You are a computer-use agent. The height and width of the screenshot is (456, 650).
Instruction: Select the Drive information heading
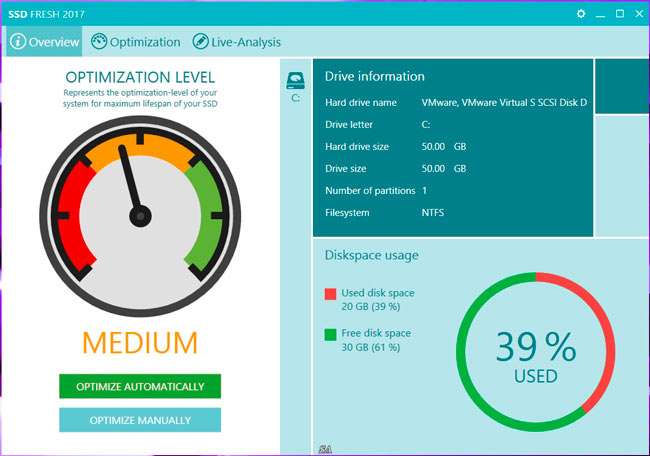pyautogui.click(x=375, y=76)
